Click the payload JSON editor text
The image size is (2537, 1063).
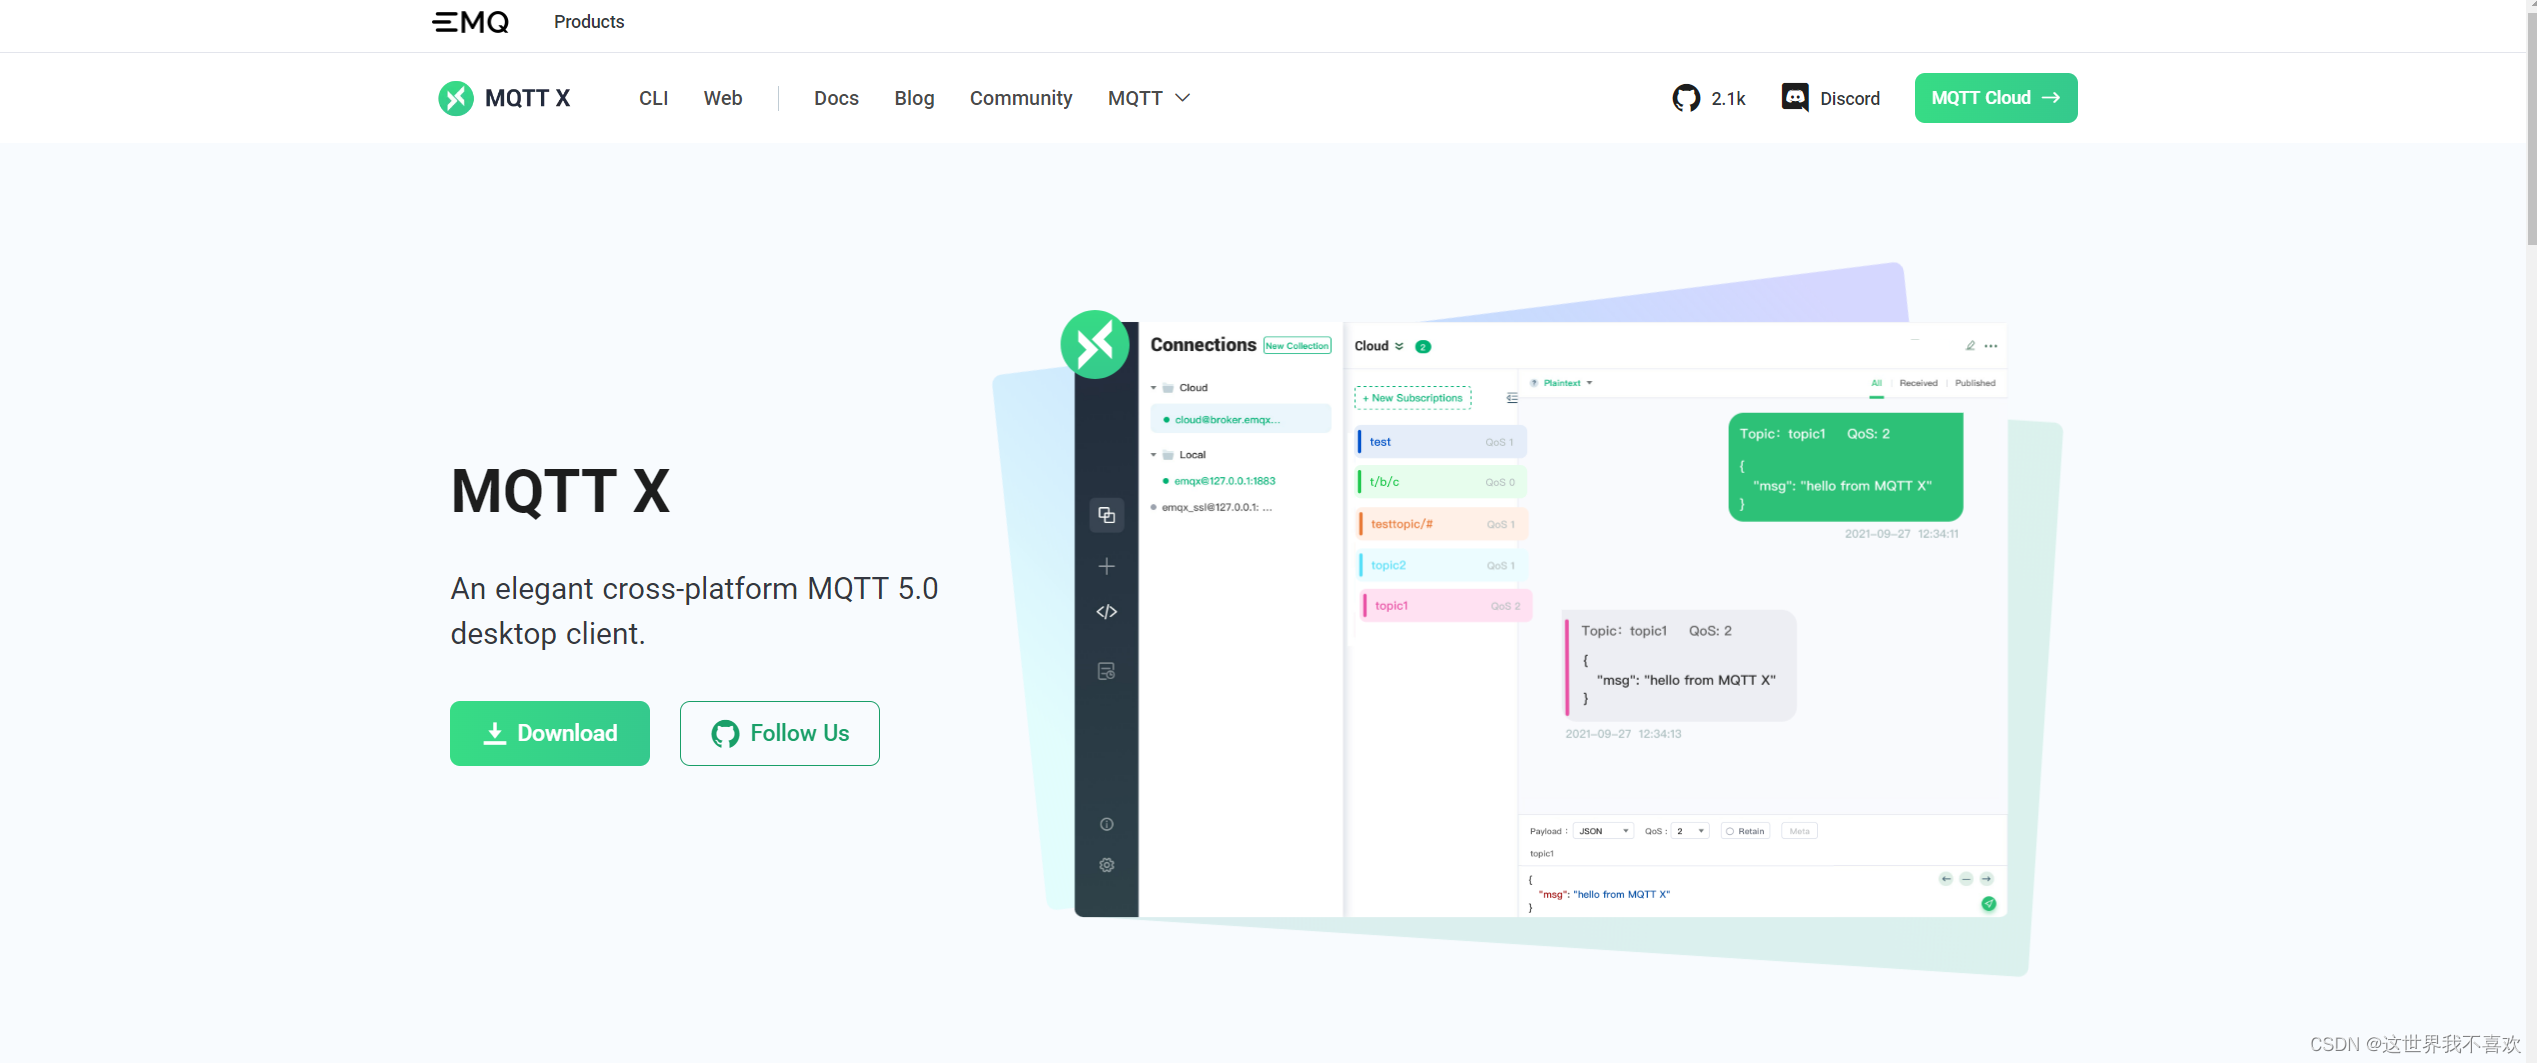coord(1600,894)
